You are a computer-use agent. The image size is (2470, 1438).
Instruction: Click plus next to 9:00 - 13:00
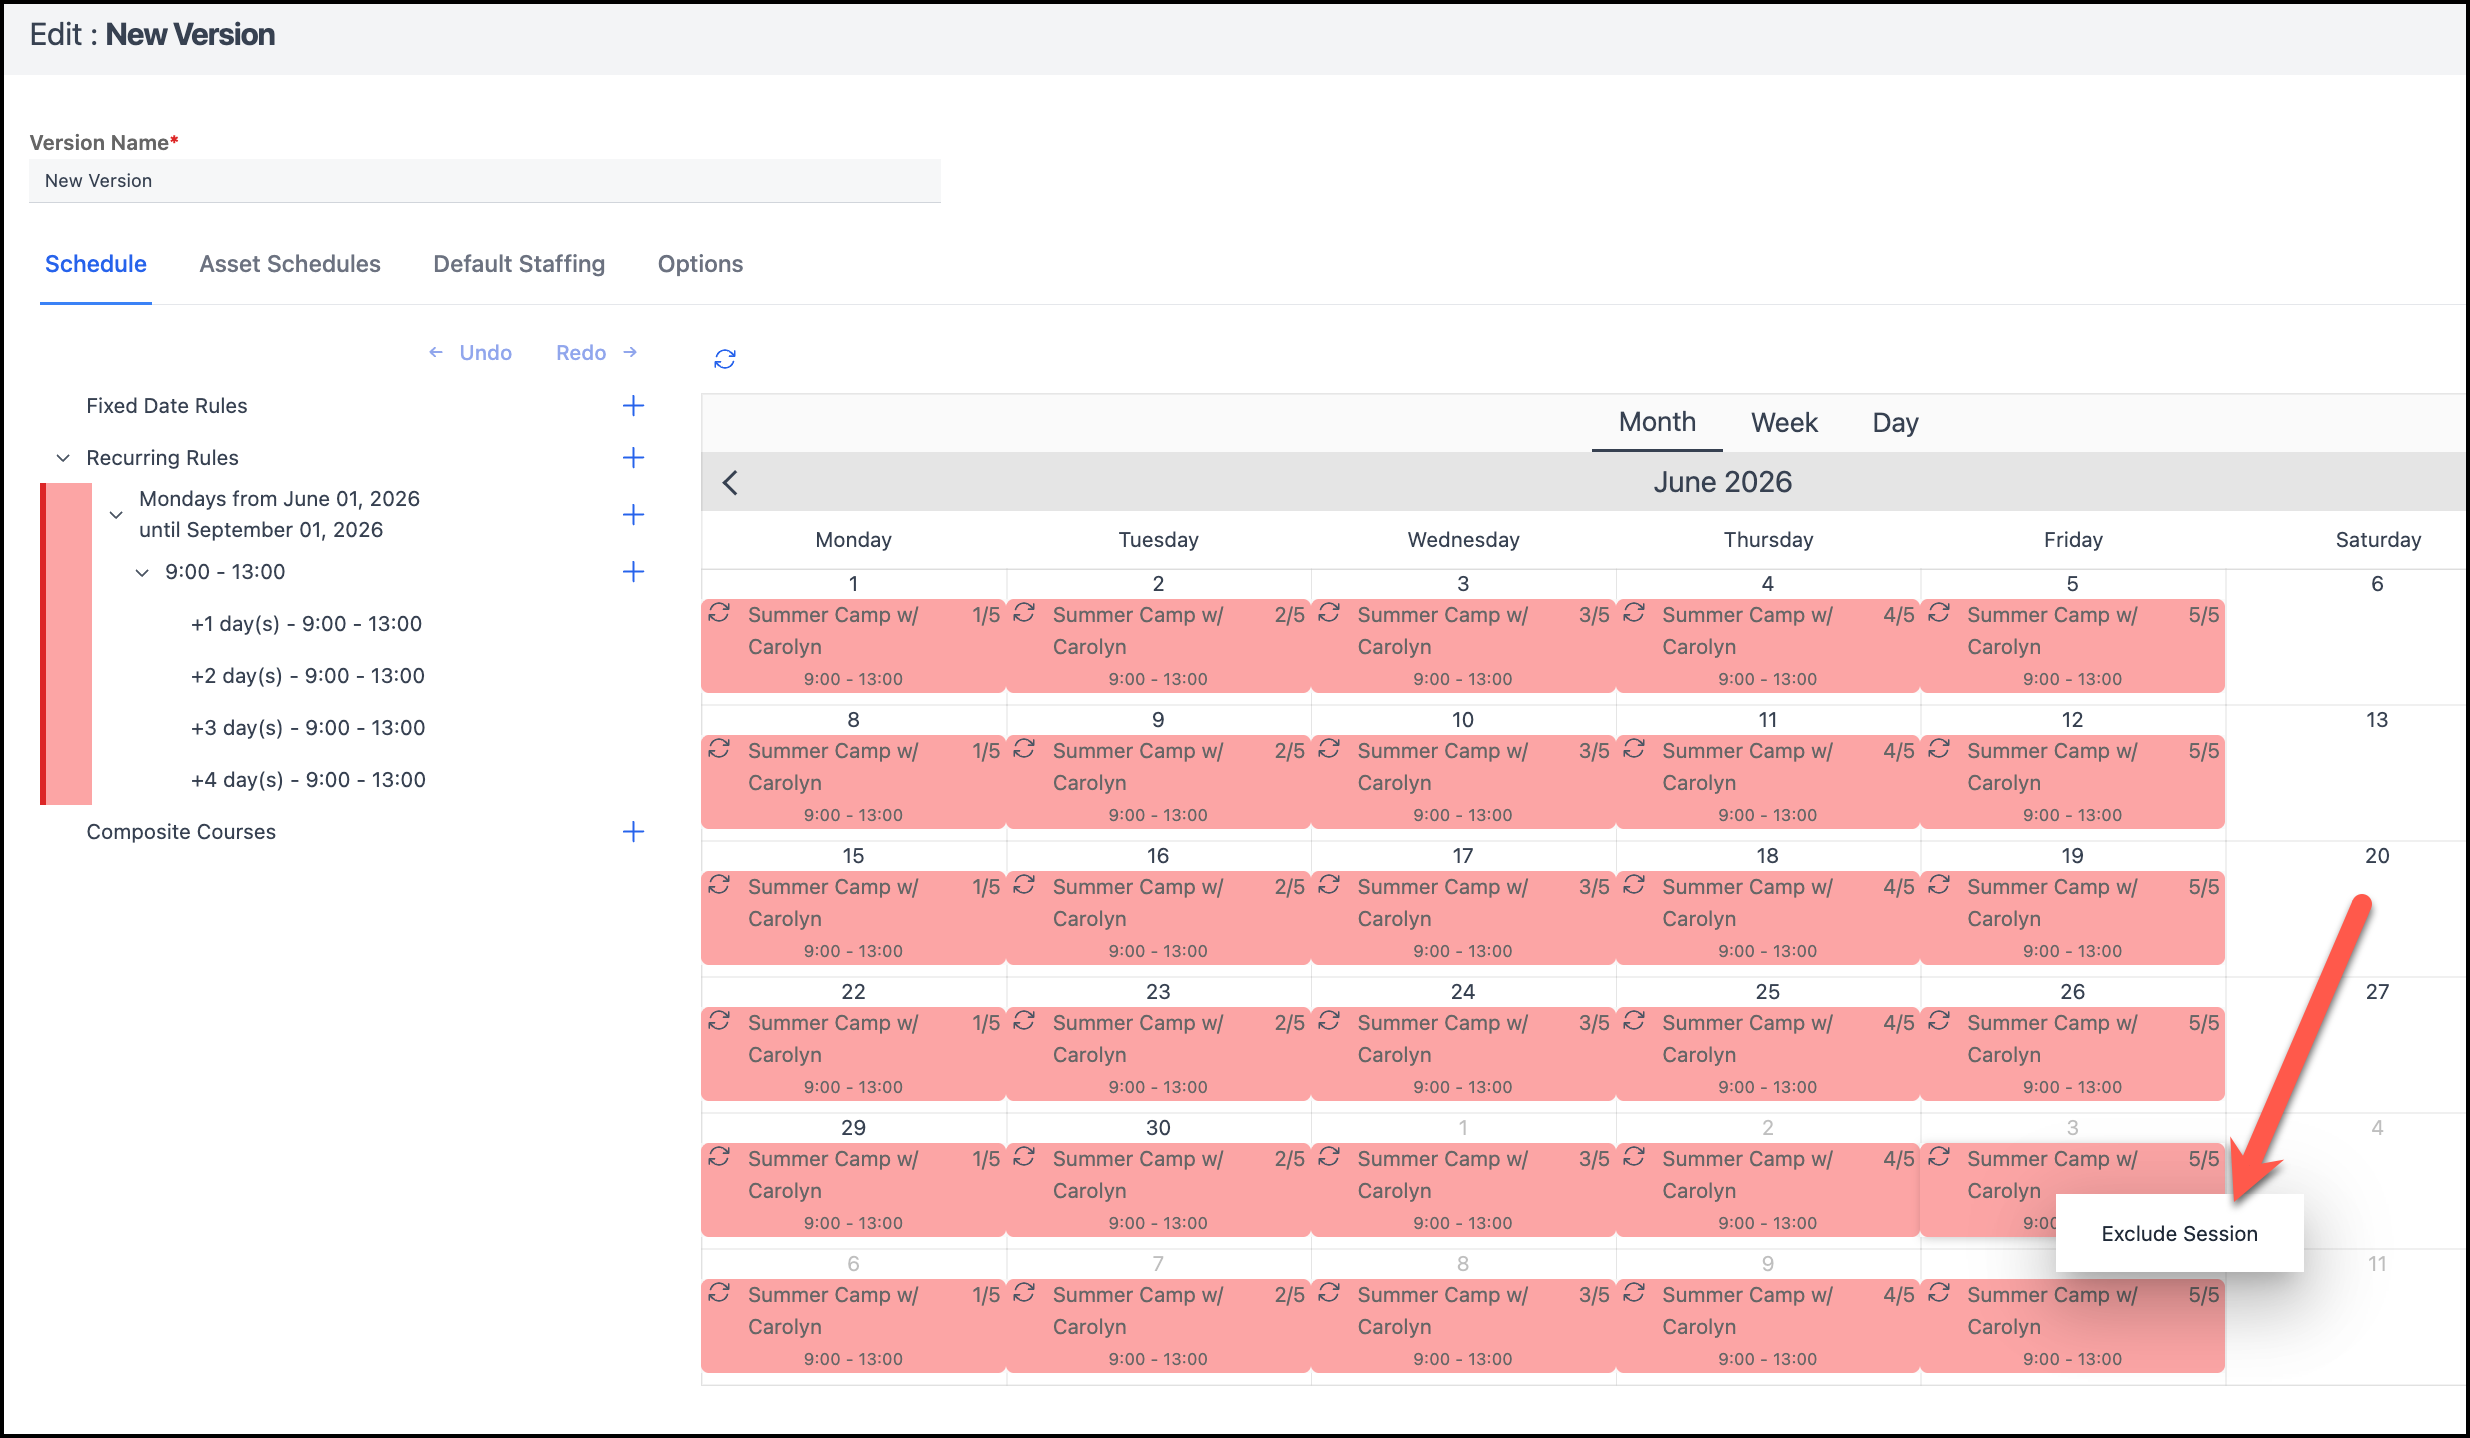pos(633,572)
